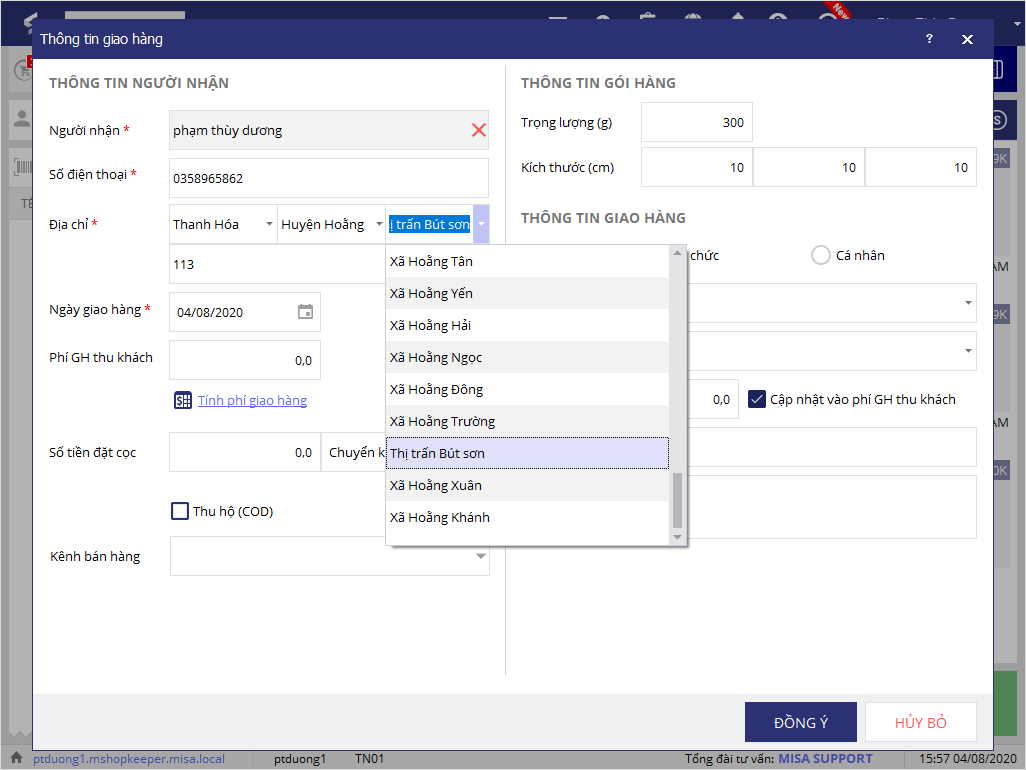
Task: Click the home icon in status bar
Action: 16,759
